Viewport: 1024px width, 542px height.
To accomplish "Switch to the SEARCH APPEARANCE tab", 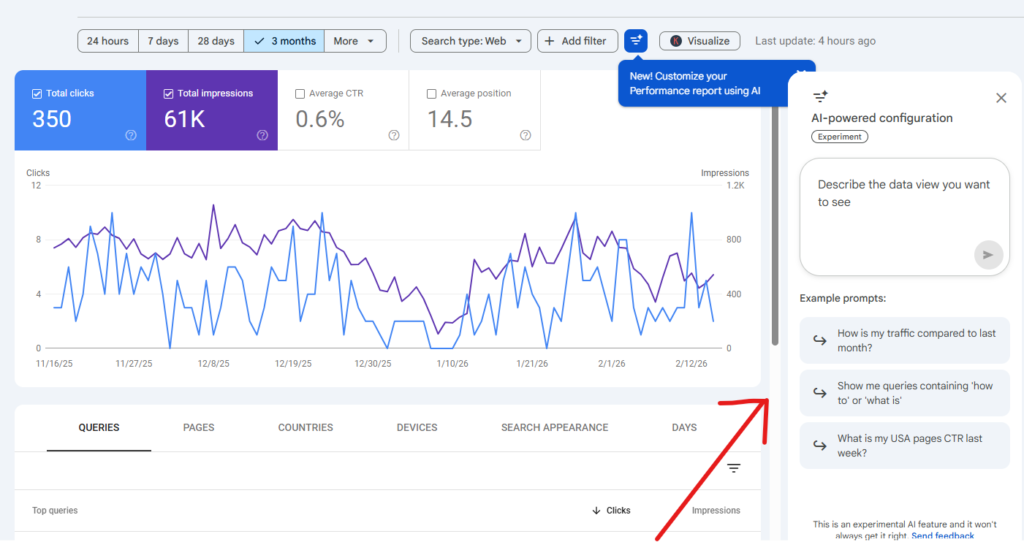I will click(554, 428).
